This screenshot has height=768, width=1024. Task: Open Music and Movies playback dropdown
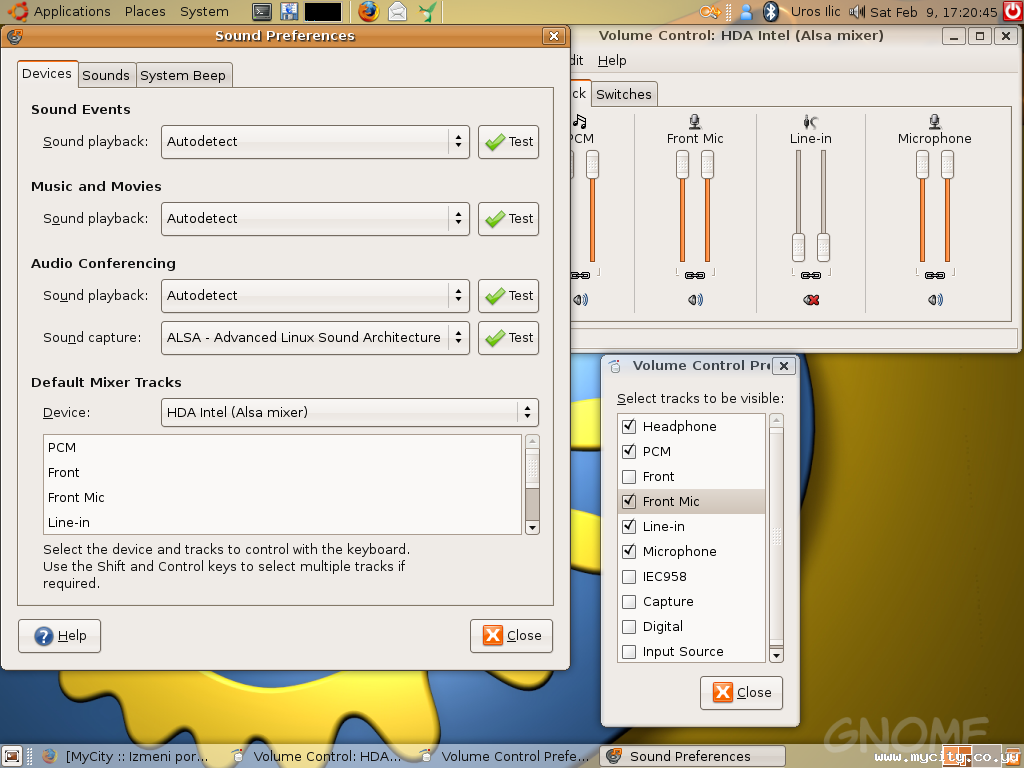(x=315, y=219)
